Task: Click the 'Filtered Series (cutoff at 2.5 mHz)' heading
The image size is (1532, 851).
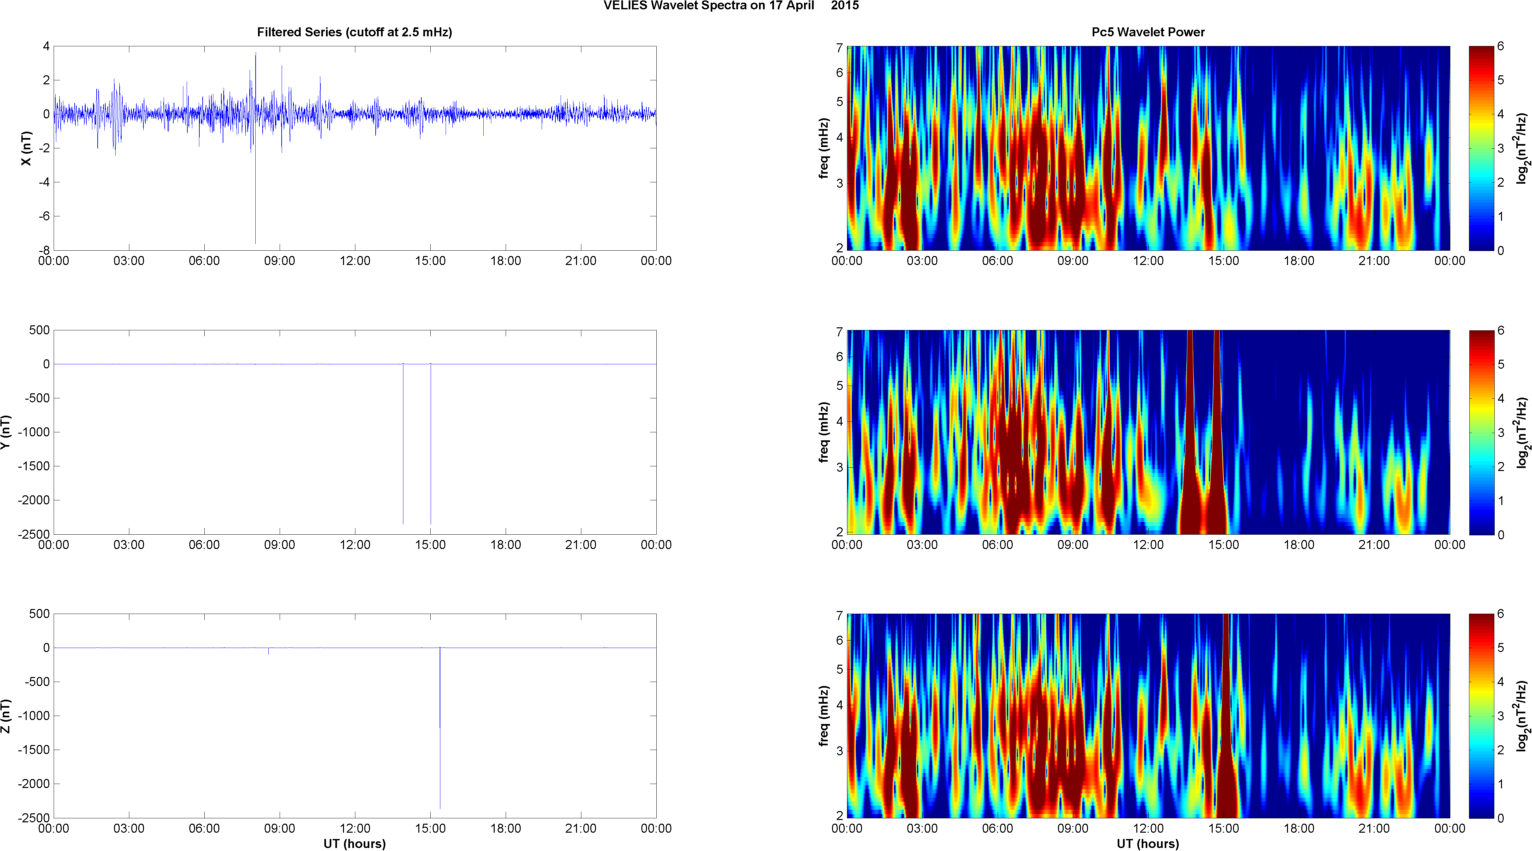Action: [x=355, y=32]
